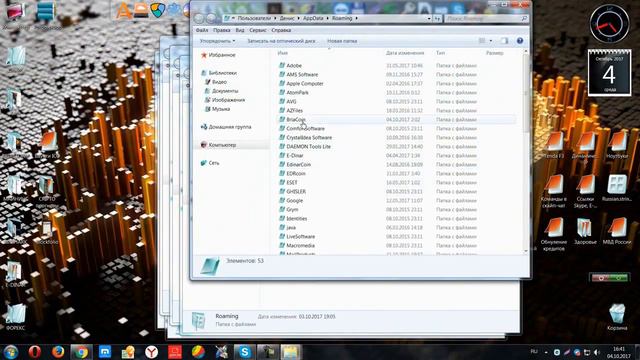This screenshot has width=640, height=360.
Task: Open the ФОРЕКС desktop folder
Action: tap(16, 316)
